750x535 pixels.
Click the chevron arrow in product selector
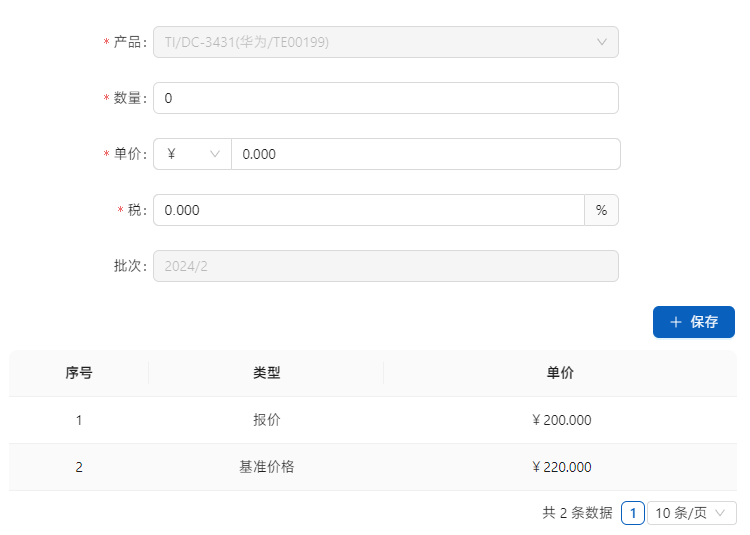click(602, 42)
